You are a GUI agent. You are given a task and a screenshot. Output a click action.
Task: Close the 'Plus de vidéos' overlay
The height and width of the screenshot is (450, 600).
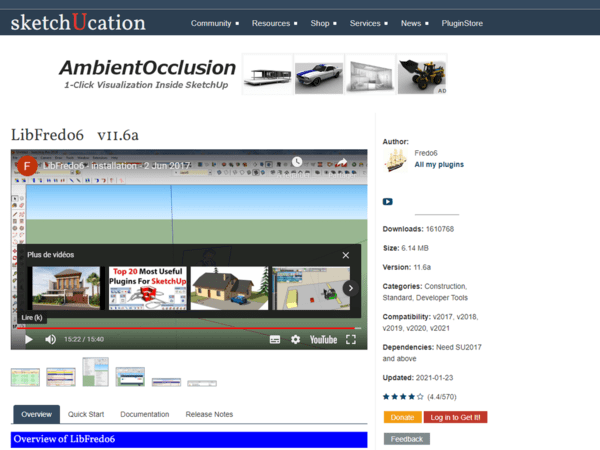pos(346,255)
